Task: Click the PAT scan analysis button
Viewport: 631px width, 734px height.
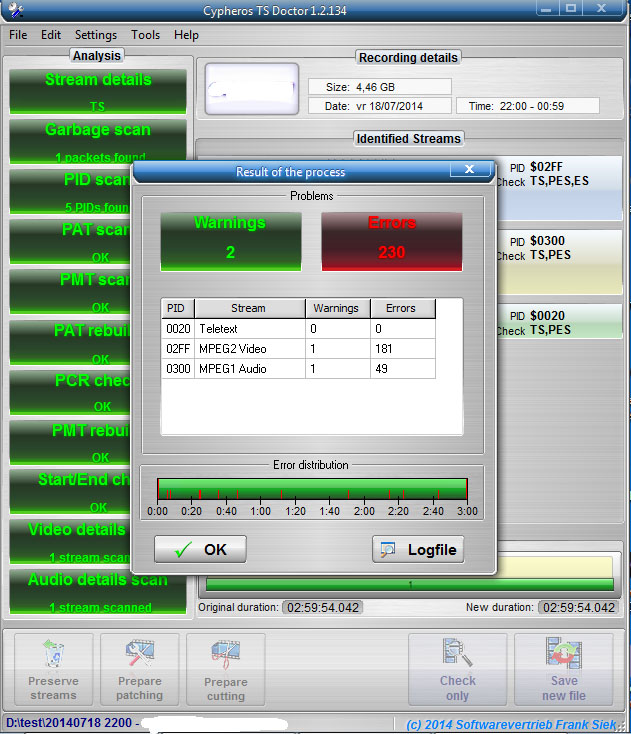Action: tap(70, 242)
